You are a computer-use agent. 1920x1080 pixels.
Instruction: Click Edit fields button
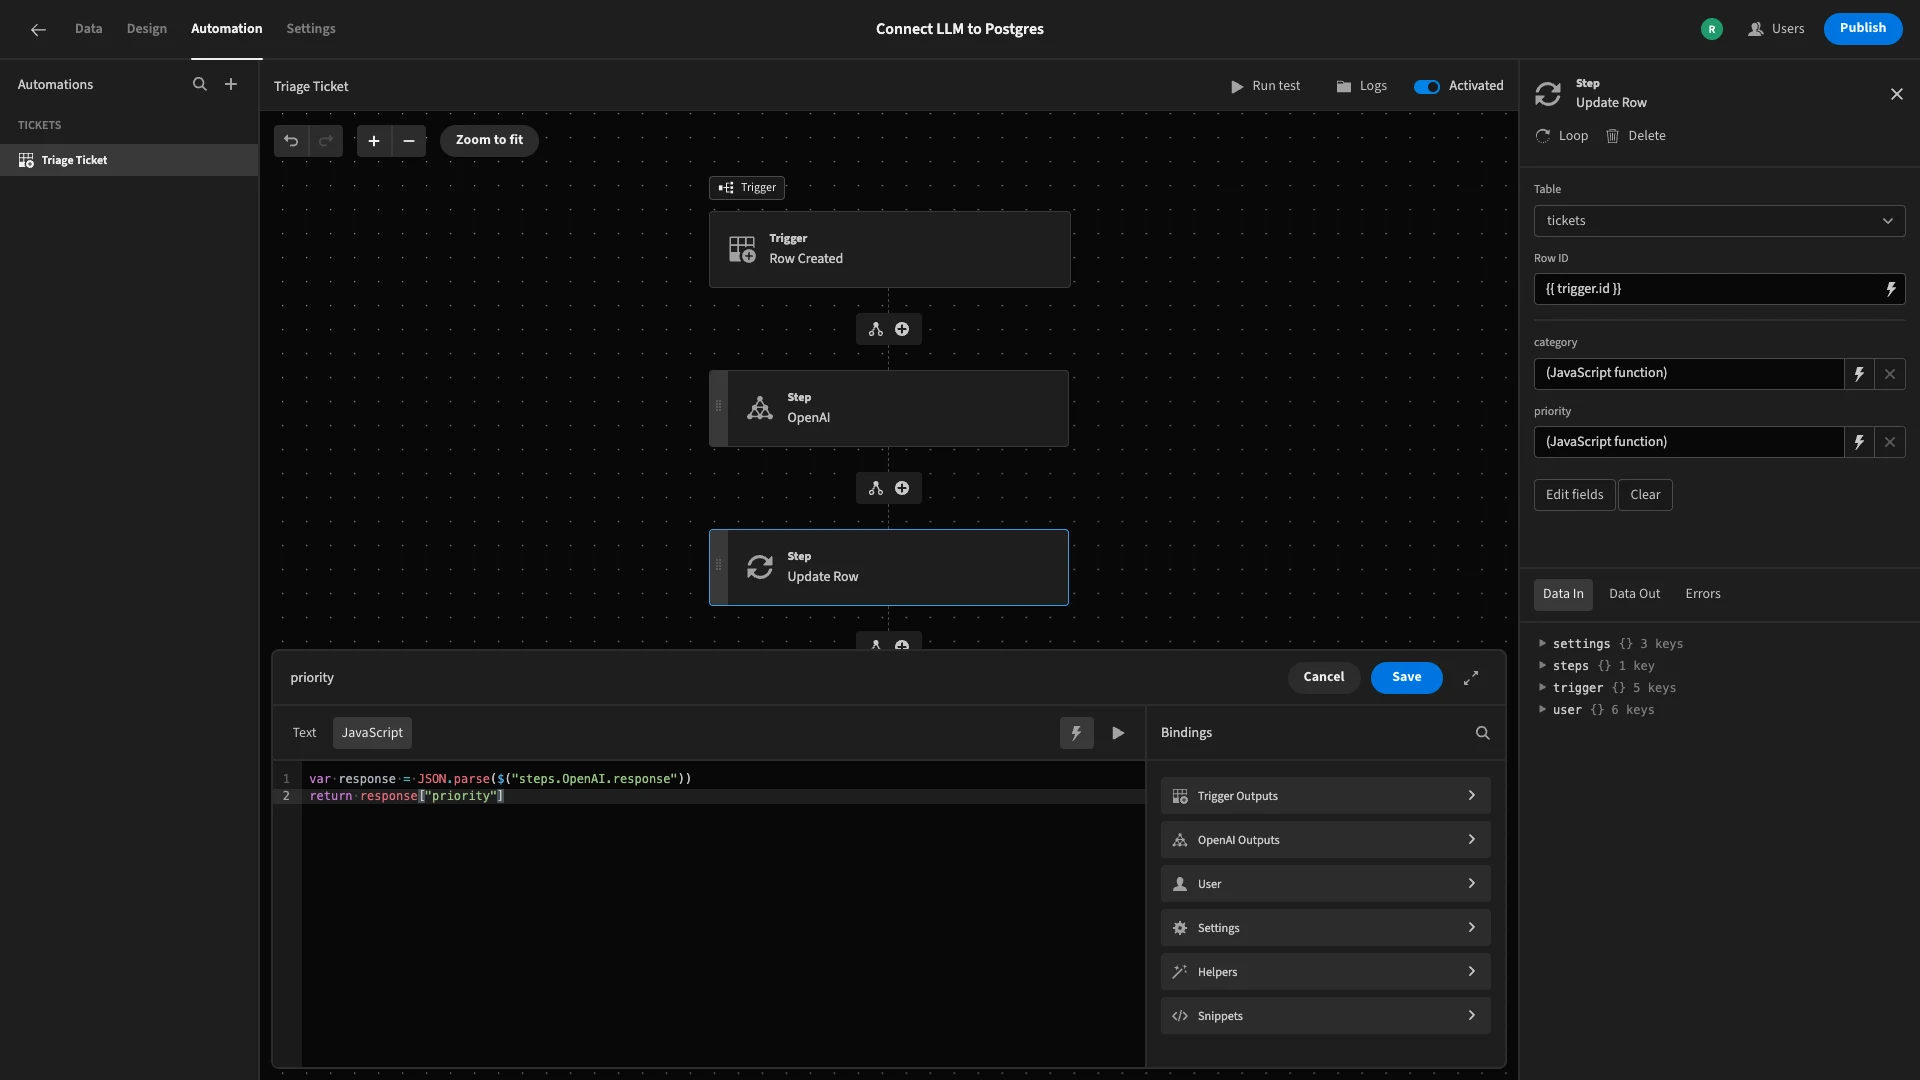(x=1574, y=495)
